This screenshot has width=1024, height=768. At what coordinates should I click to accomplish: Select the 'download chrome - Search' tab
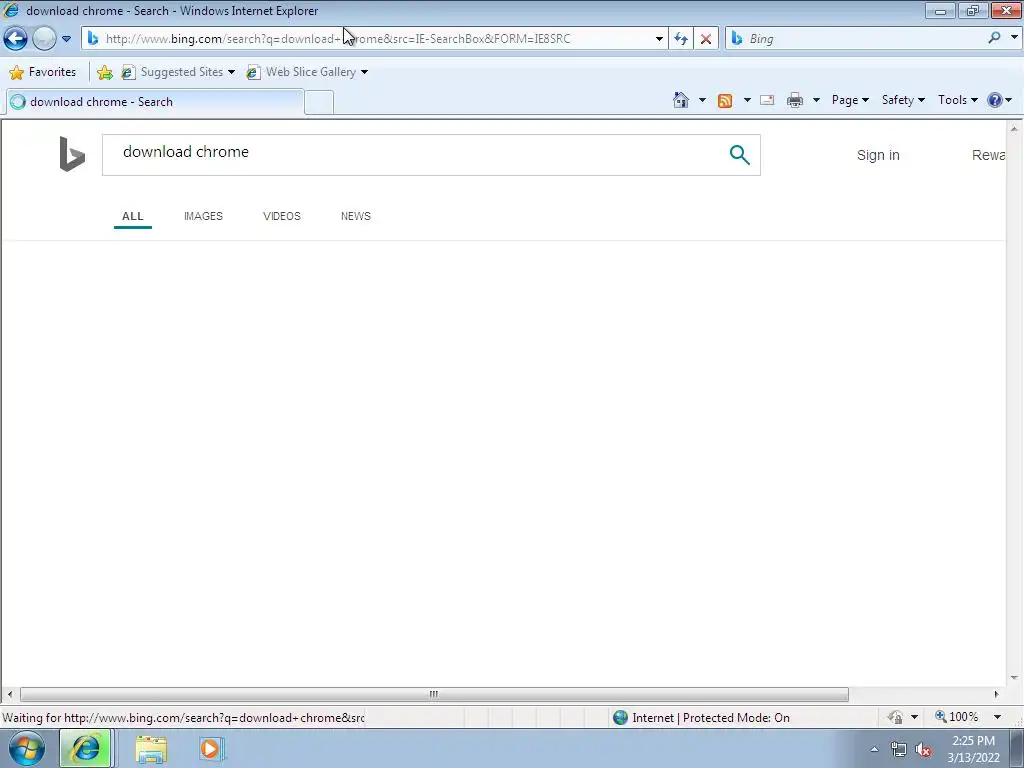(155, 102)
